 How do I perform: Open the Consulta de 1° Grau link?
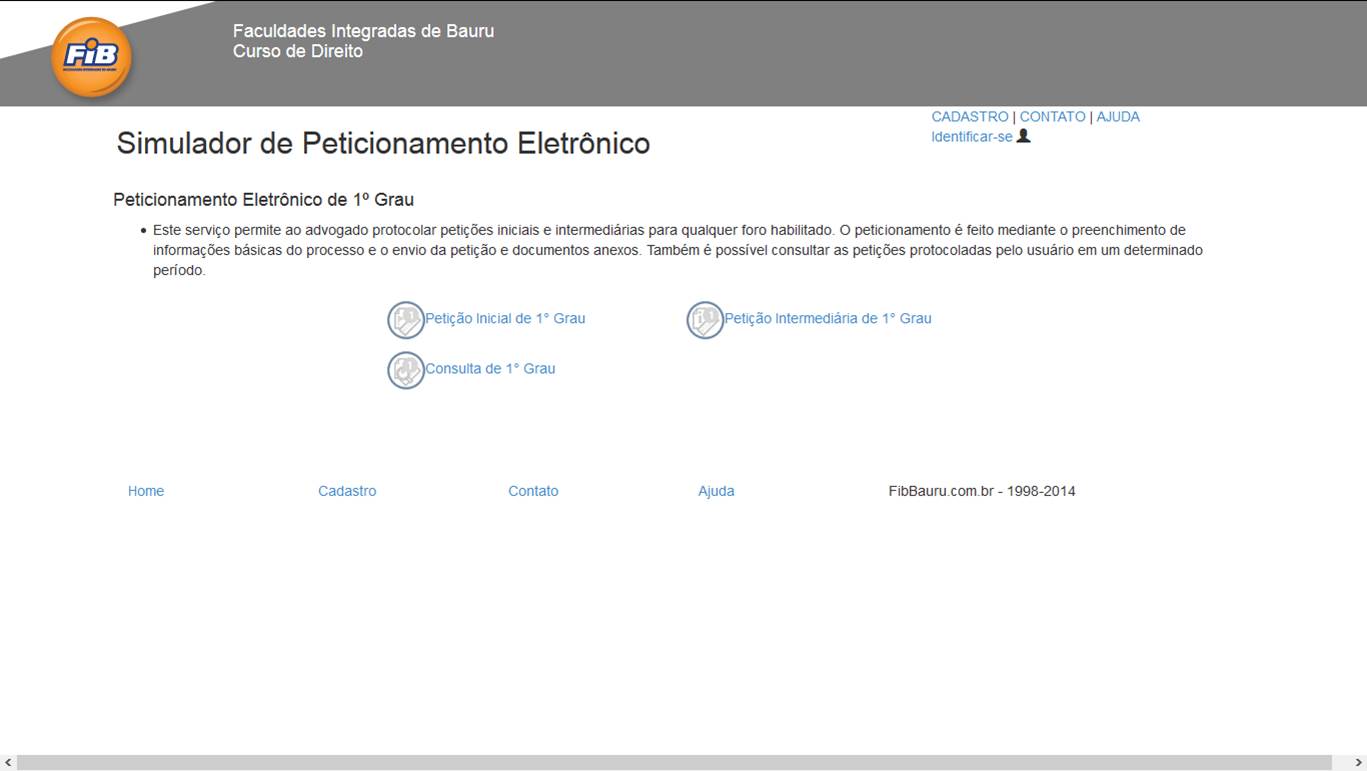490,368
